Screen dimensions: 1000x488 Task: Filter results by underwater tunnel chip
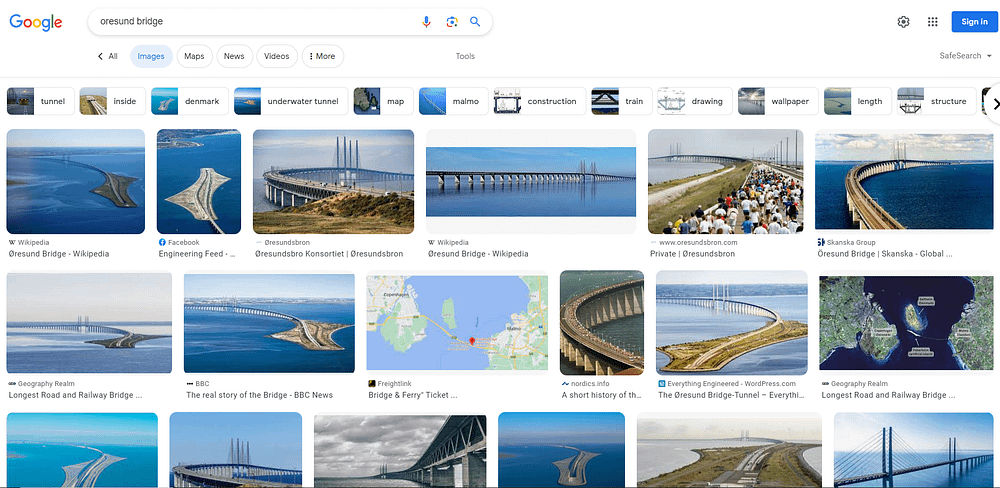click(x=291, y=101)
